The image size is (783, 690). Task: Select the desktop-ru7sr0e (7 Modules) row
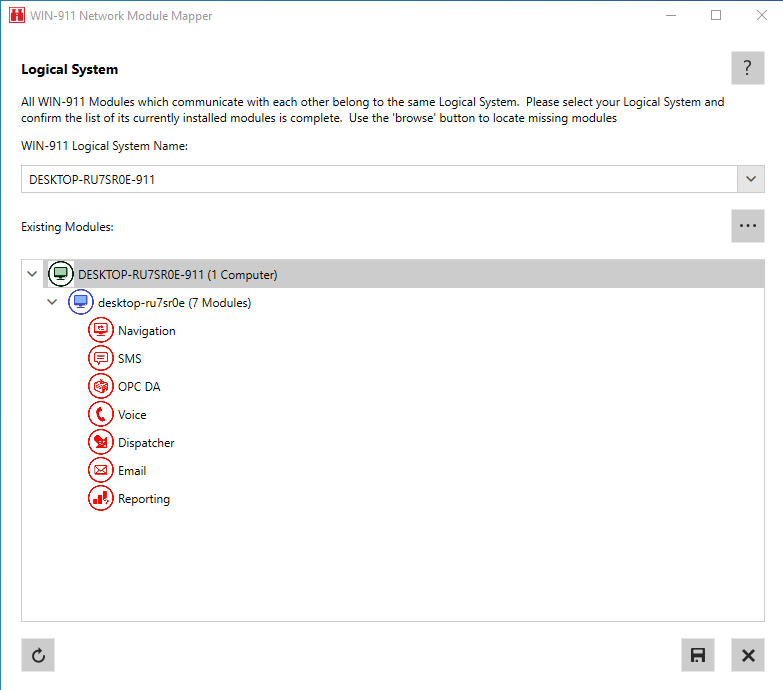[174, 303]
